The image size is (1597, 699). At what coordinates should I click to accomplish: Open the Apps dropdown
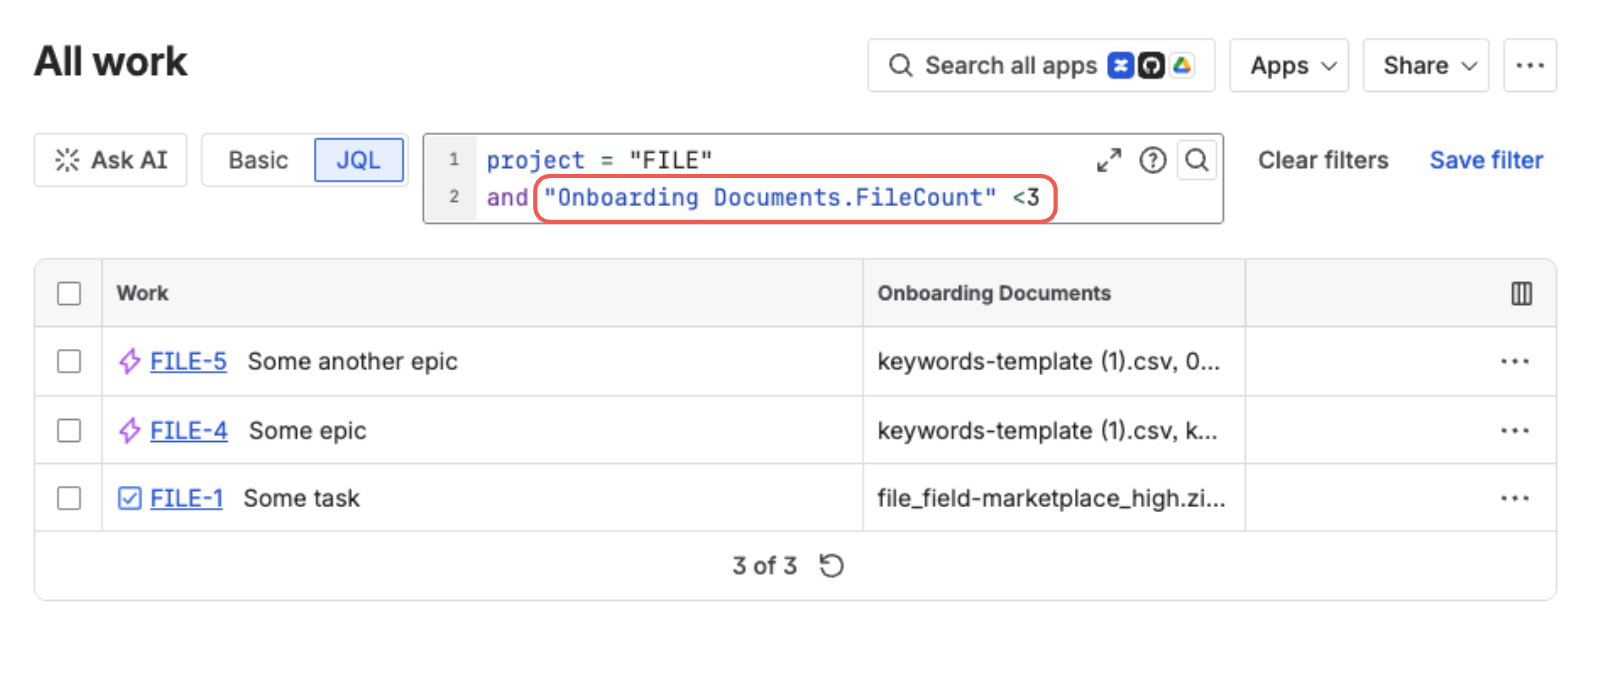[1289, 66]
